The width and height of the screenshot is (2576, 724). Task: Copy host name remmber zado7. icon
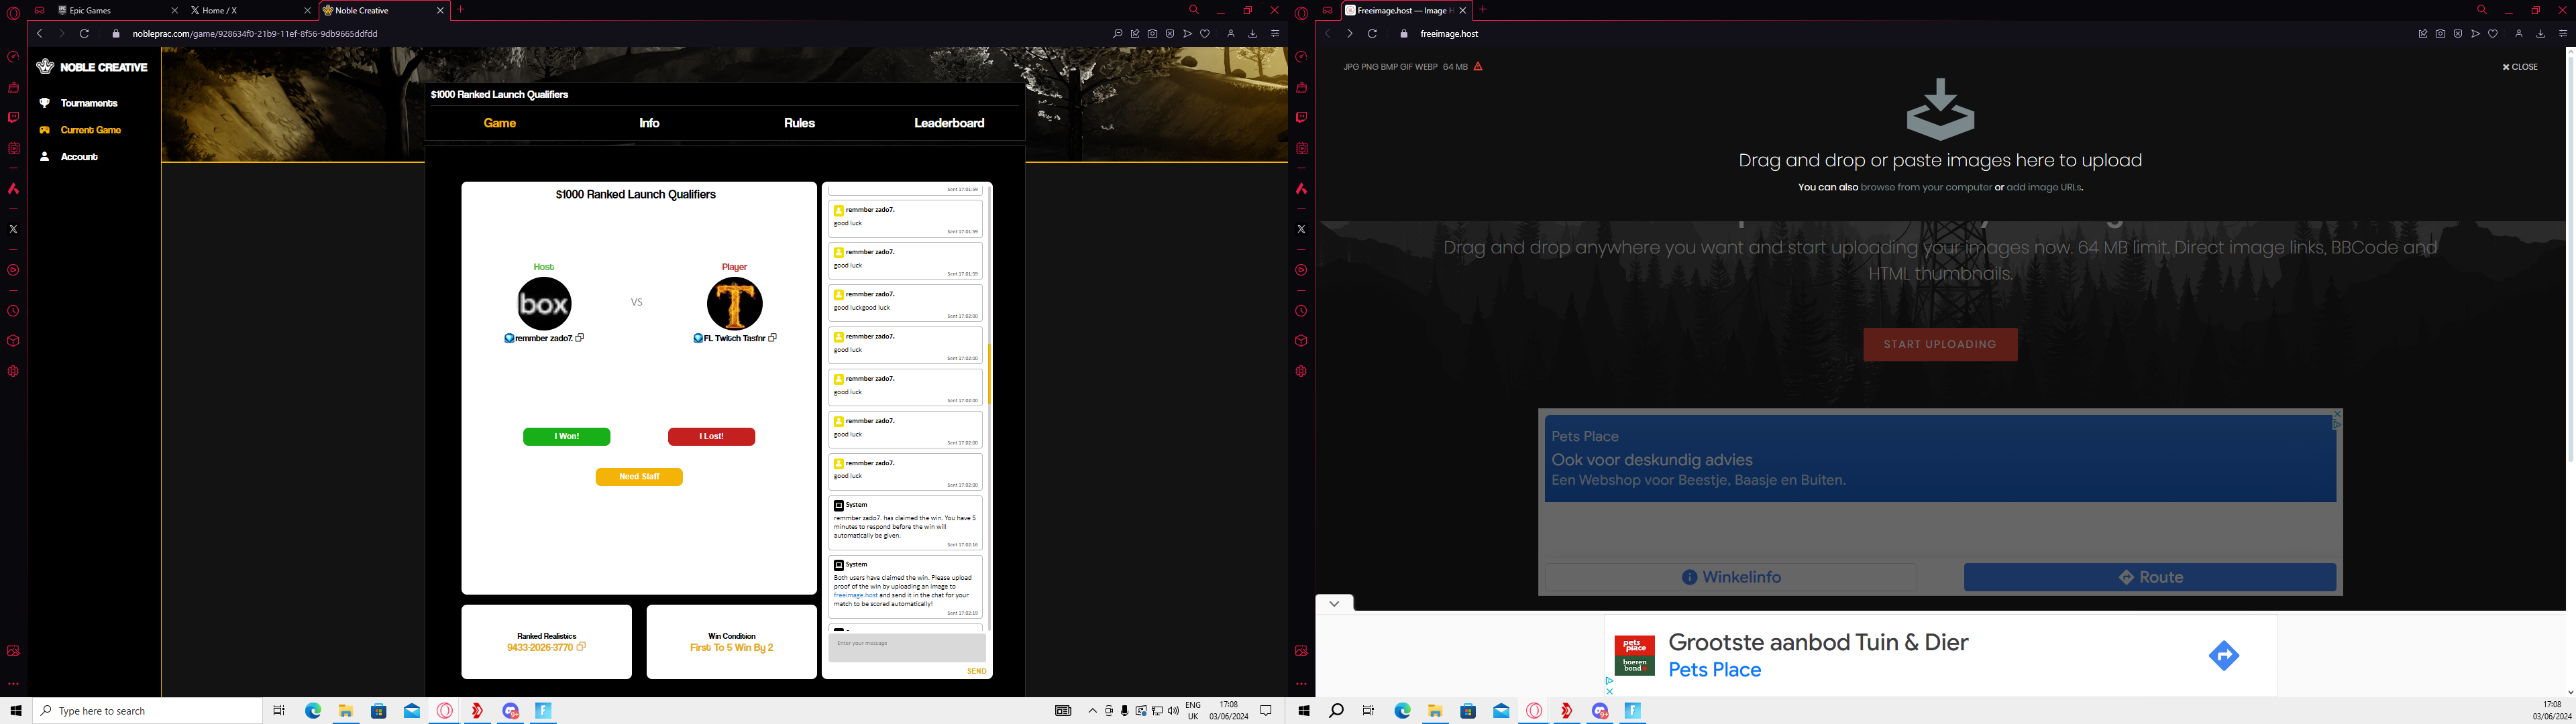(580, 338)
